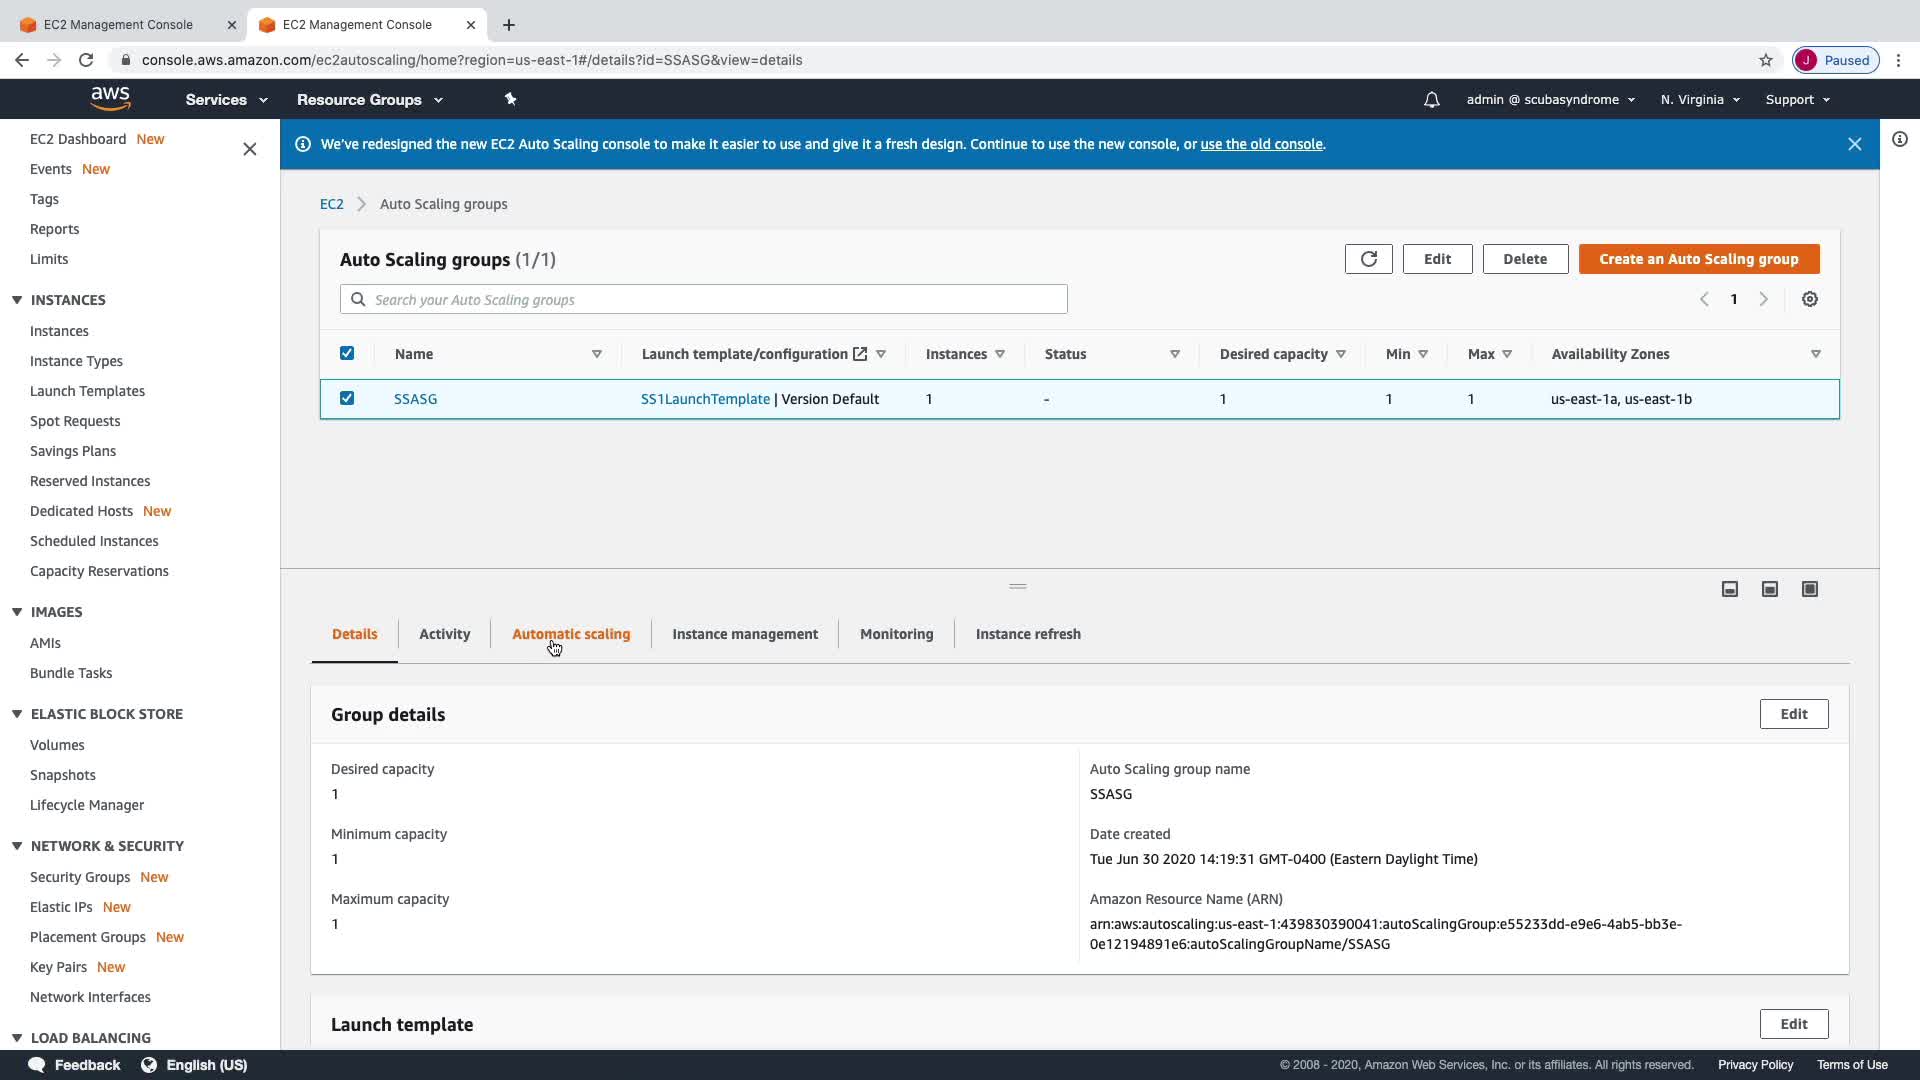
Task: Dismiss the blue info banner
Action: [x=1854, y=144]
